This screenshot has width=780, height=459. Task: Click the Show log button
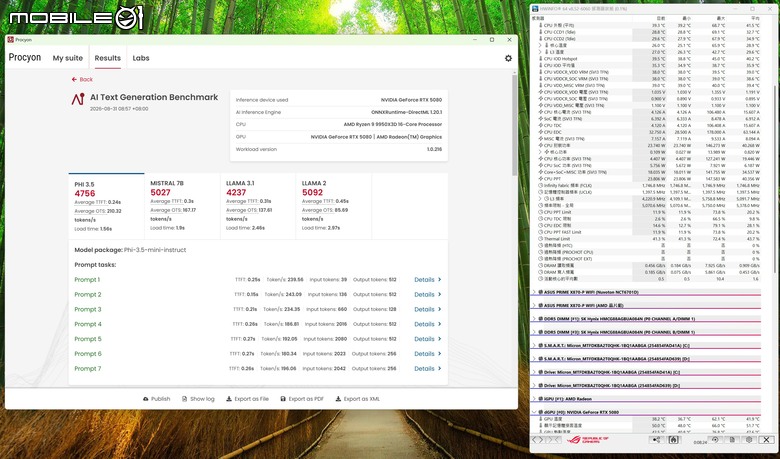(198, 399)
